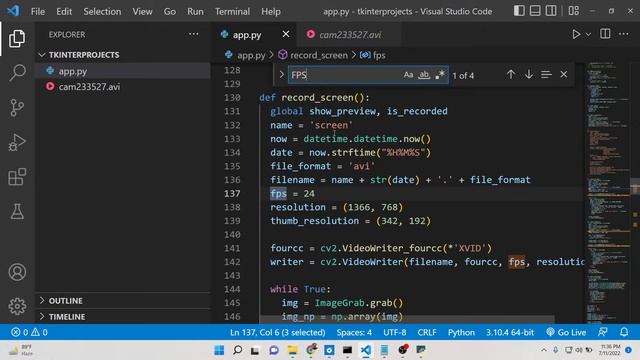Open the Manage gear icon
The width and height of the screenshot is (640, 360).
17,306
